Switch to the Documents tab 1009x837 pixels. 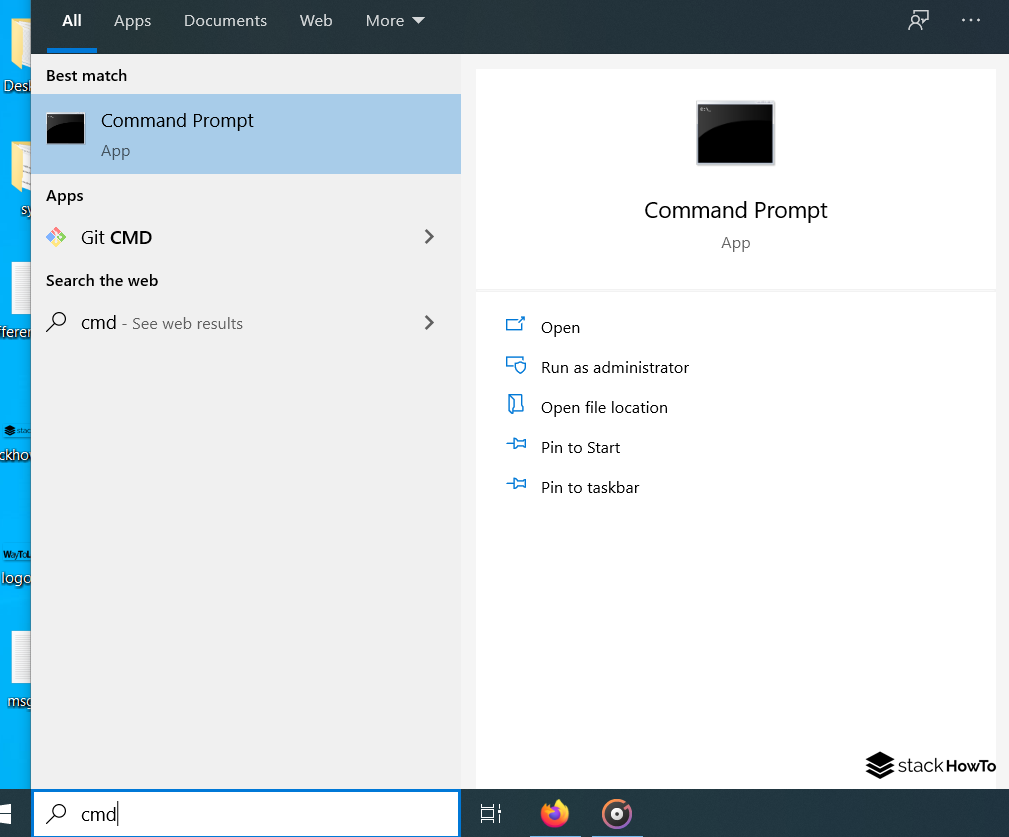click(225, 20)
